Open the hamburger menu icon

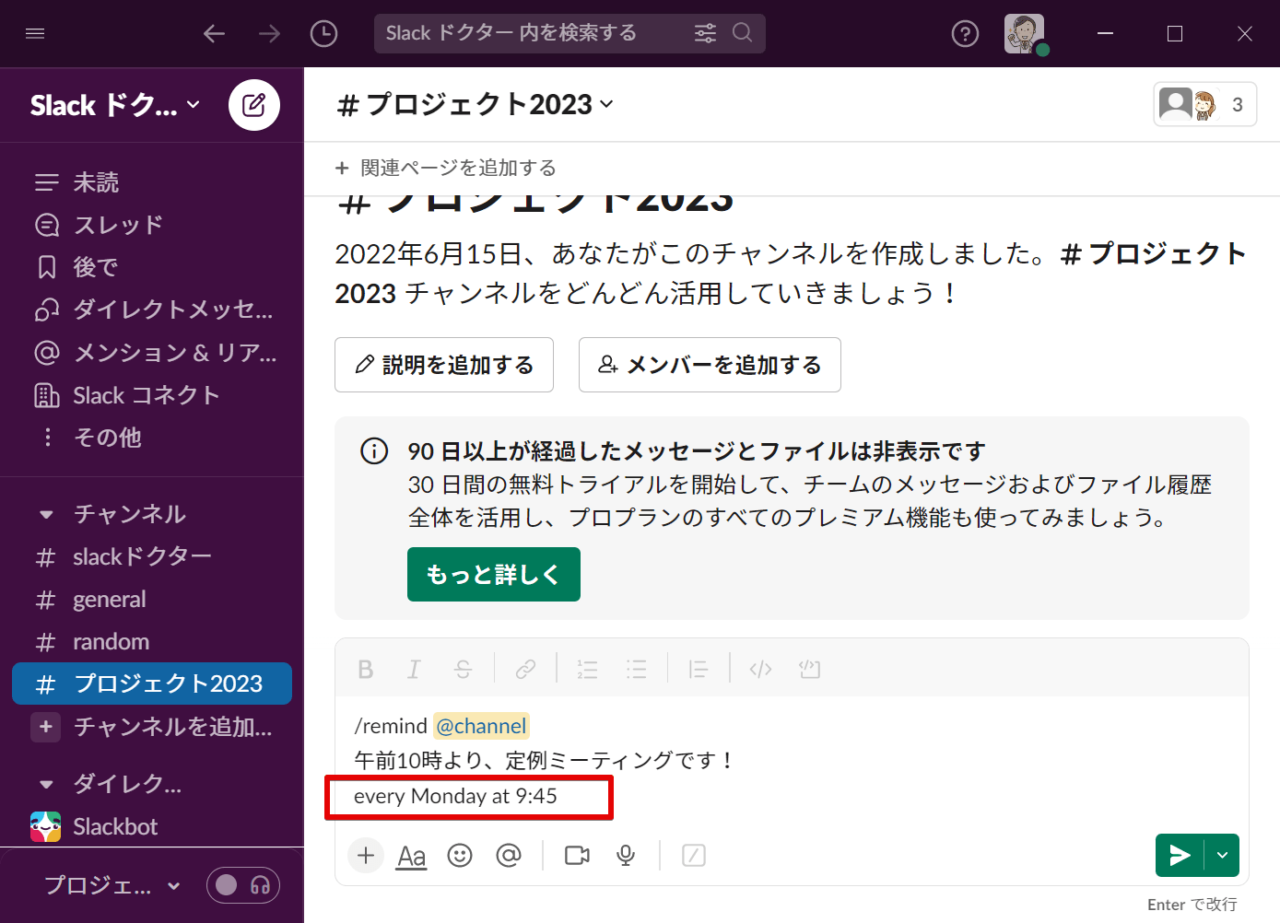click(35, 33)
